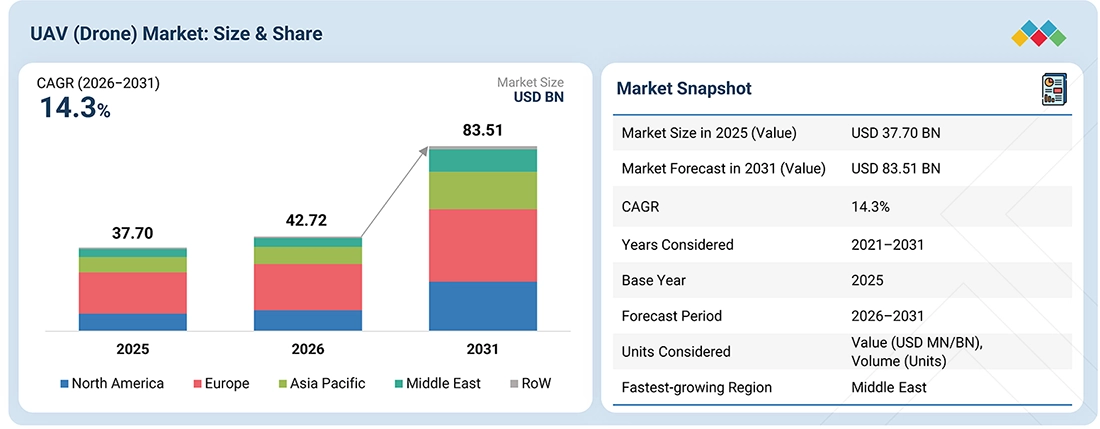Screen dimensions: 1100x429
Task: Click the 'USD 83.51 BN' table value
Action: (896, 168)
